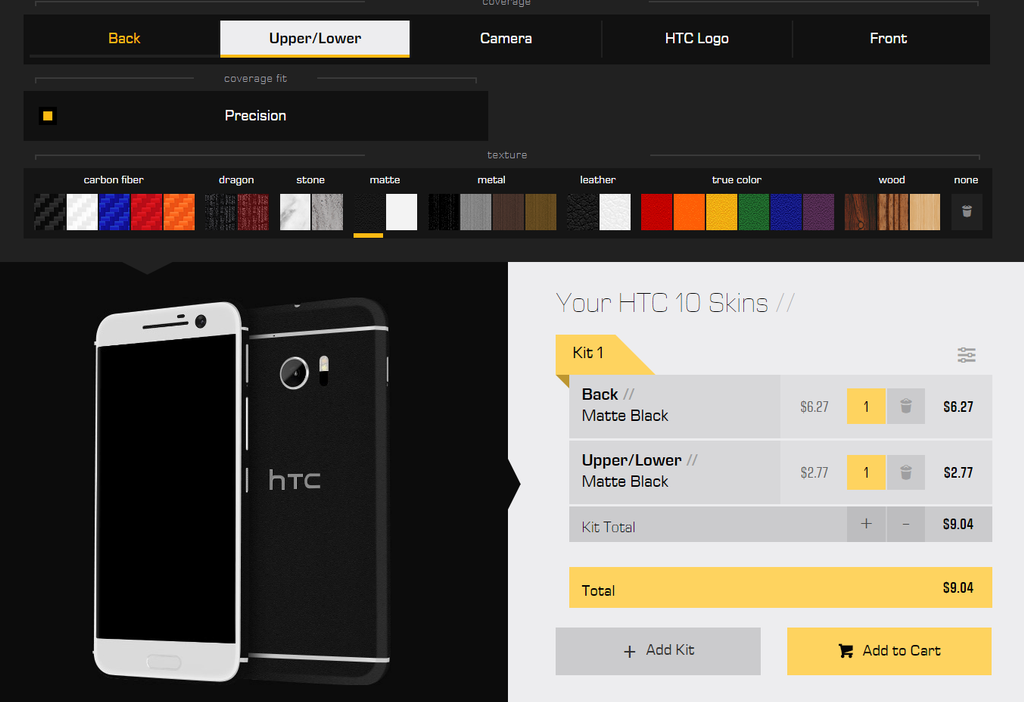Pick blue carbon fiber texture

point(114,212)
